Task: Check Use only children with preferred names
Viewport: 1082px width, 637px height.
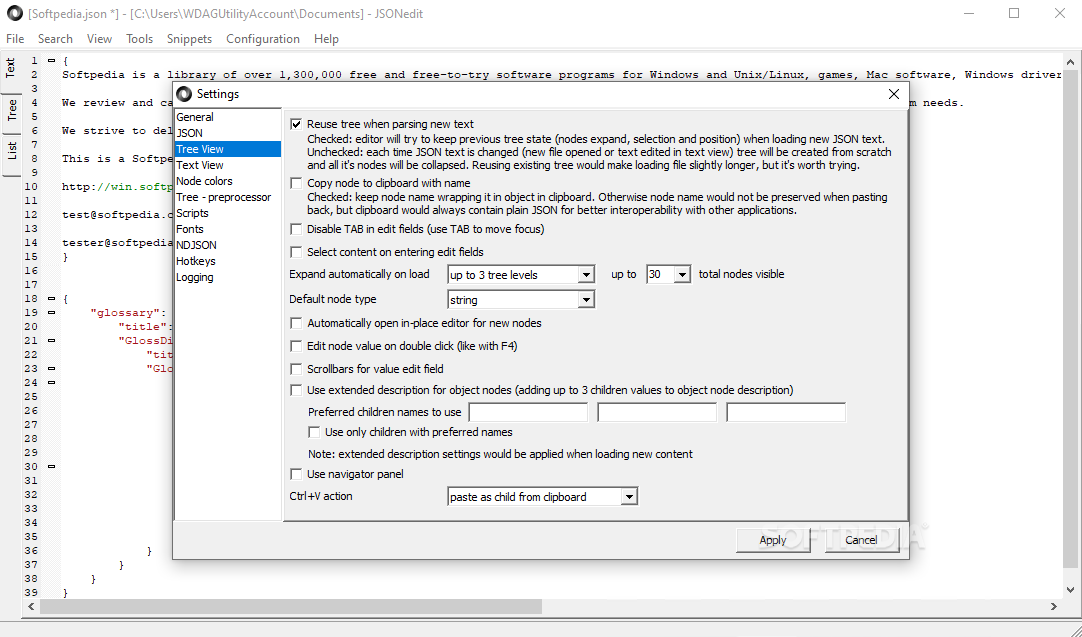Action: tap(314, 432)
